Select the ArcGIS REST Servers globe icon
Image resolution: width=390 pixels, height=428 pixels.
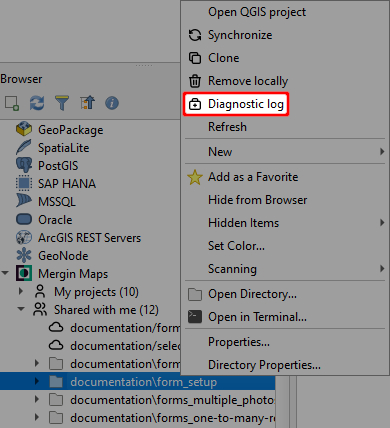point(24,237)
